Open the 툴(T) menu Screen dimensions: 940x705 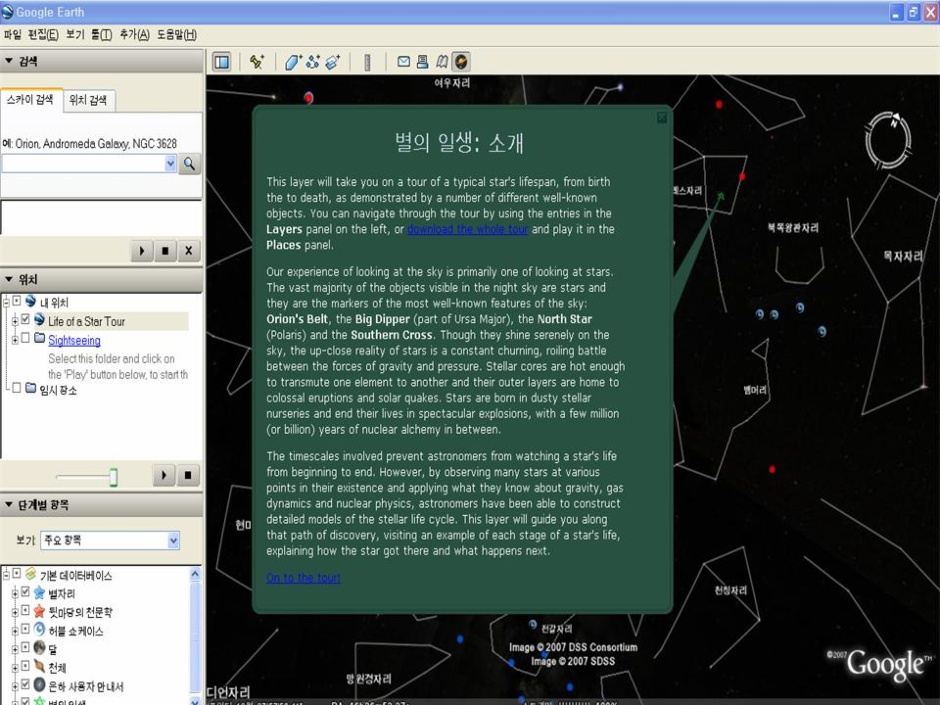(101, 35)
